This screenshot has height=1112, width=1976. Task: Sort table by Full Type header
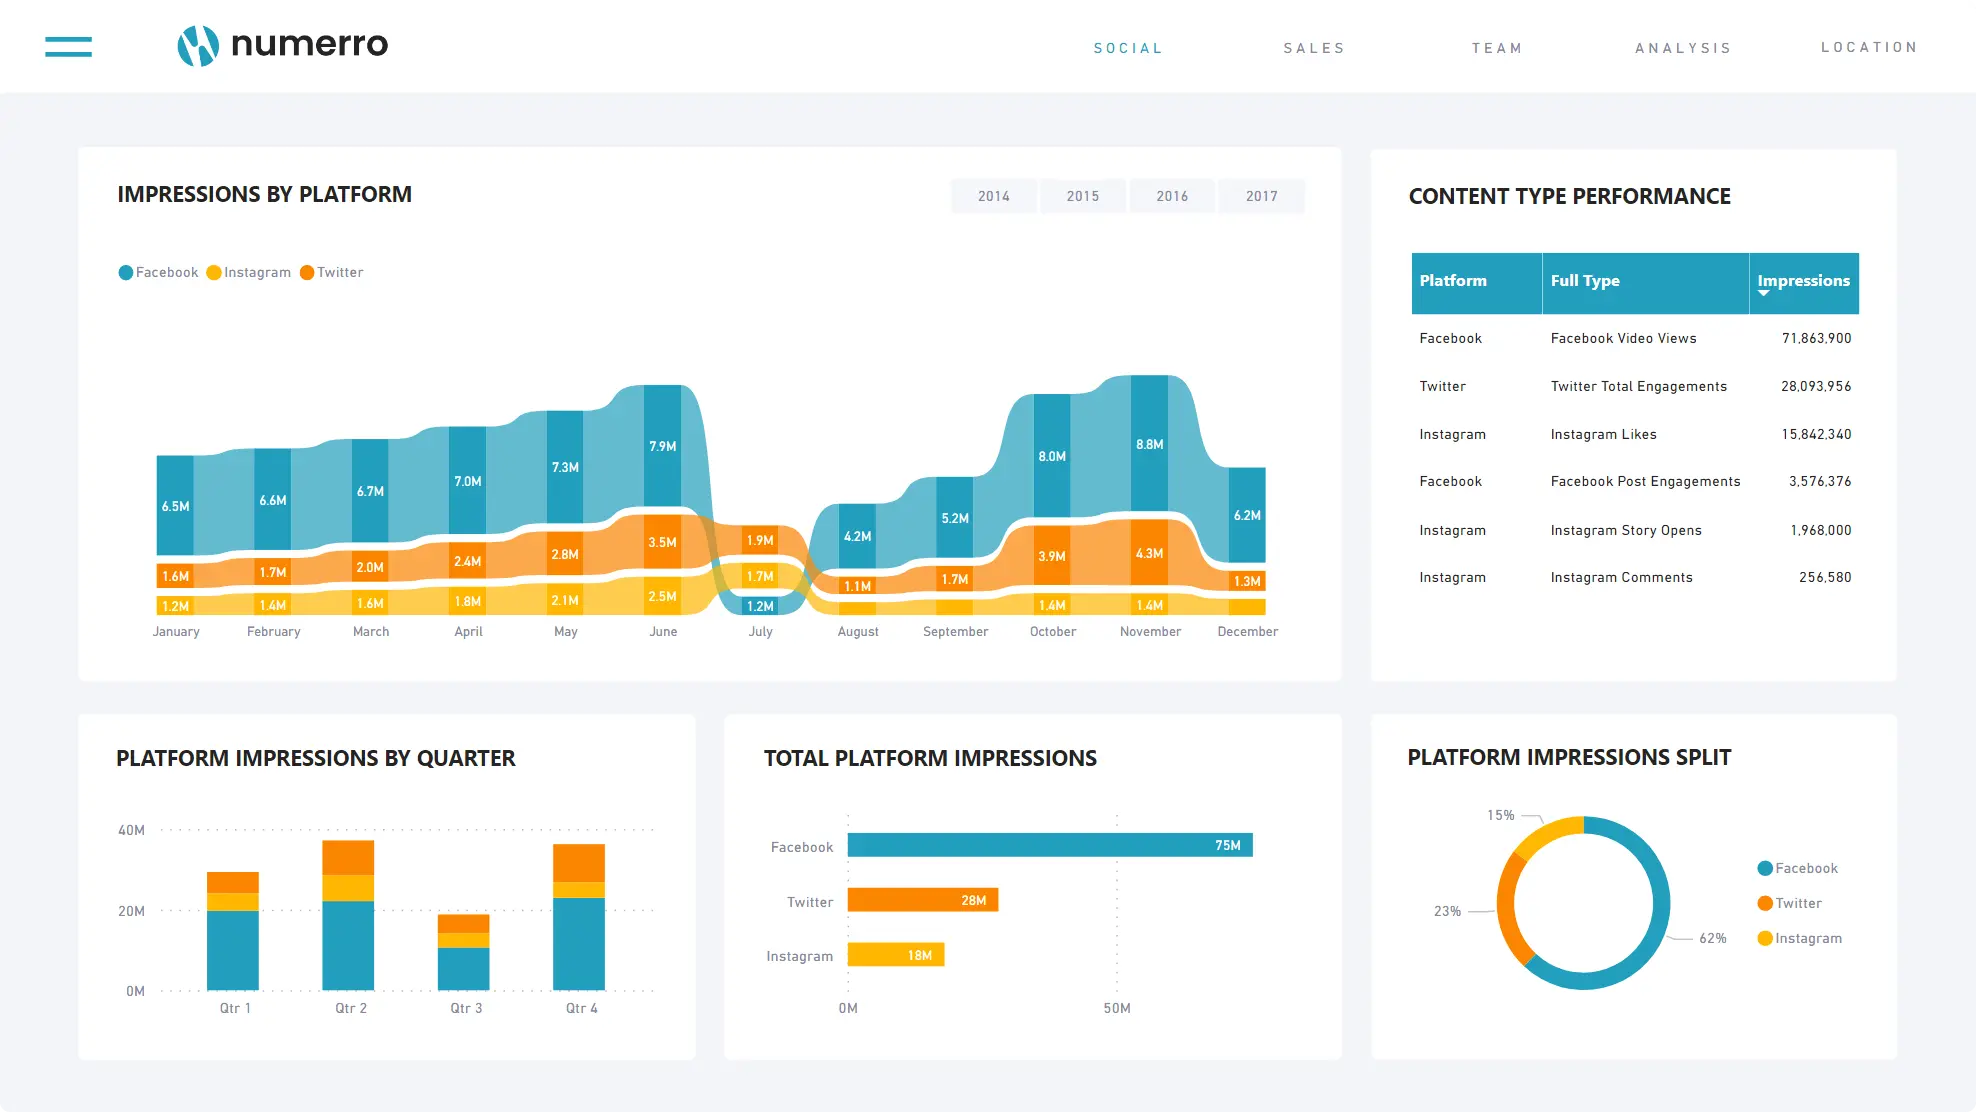[x=1585, y=281]
